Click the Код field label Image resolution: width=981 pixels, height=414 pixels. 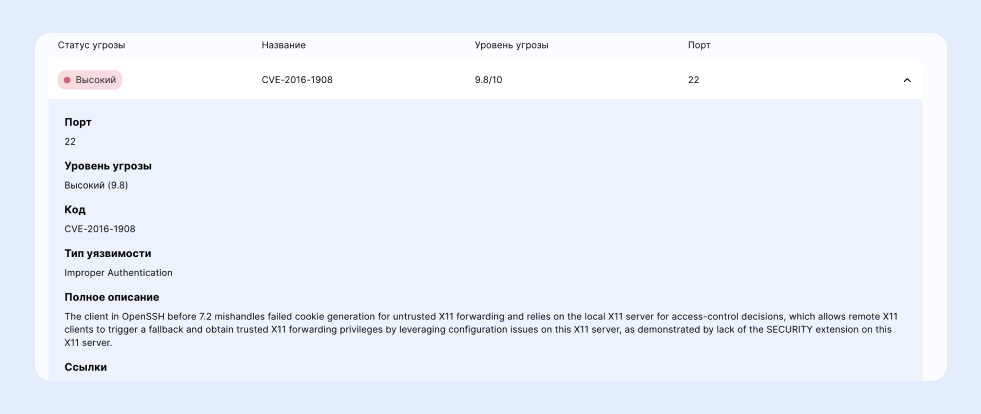(75, 210)
